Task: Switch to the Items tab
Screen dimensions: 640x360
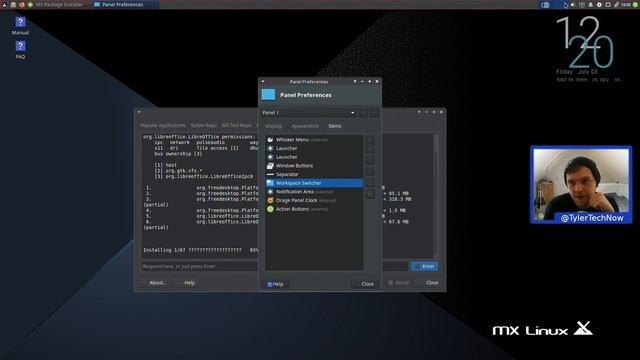Action: pos(335,126)
